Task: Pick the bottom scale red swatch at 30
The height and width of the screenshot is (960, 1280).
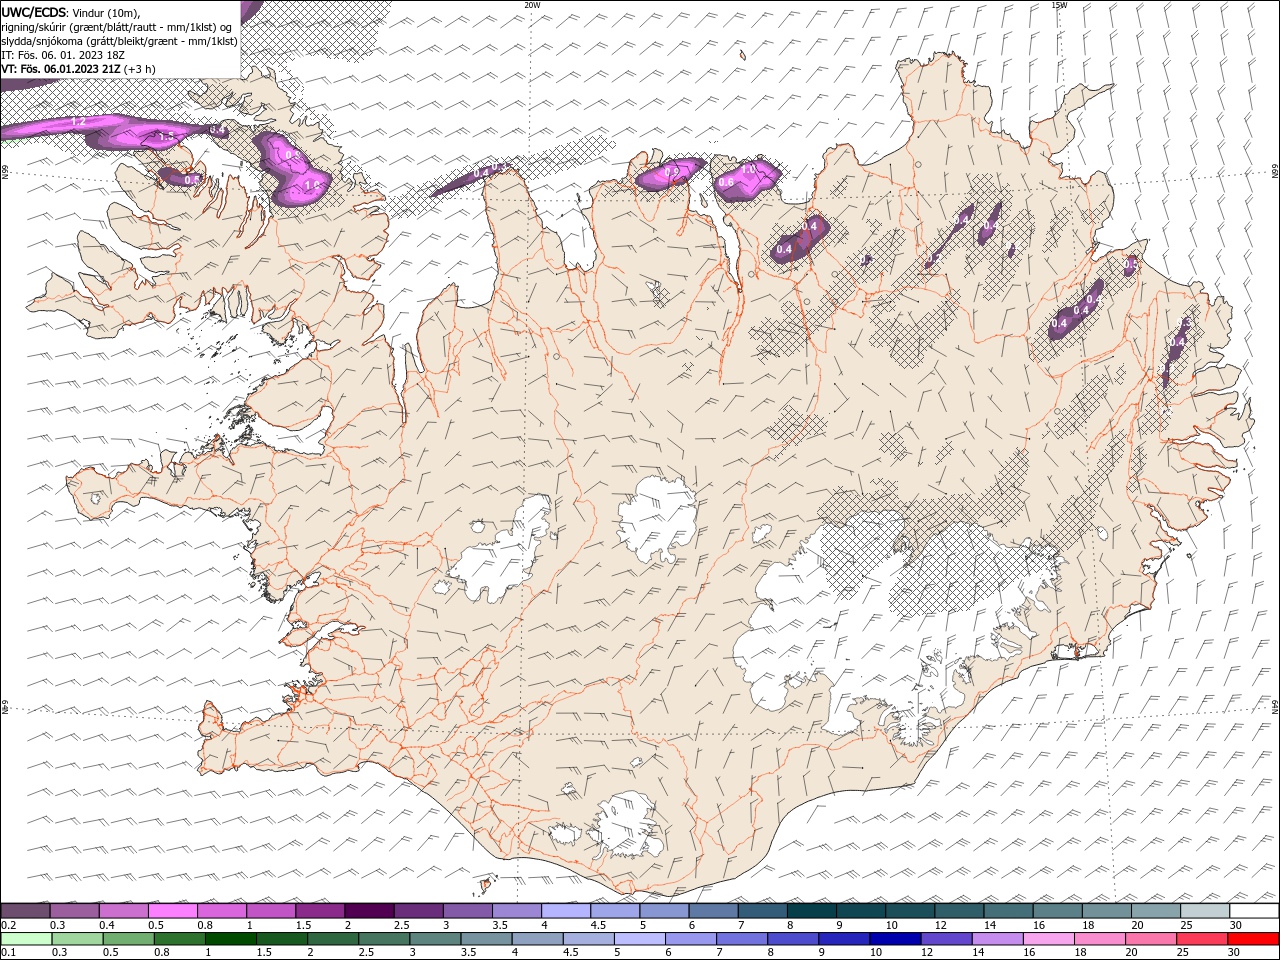Action: point(1253,939)
